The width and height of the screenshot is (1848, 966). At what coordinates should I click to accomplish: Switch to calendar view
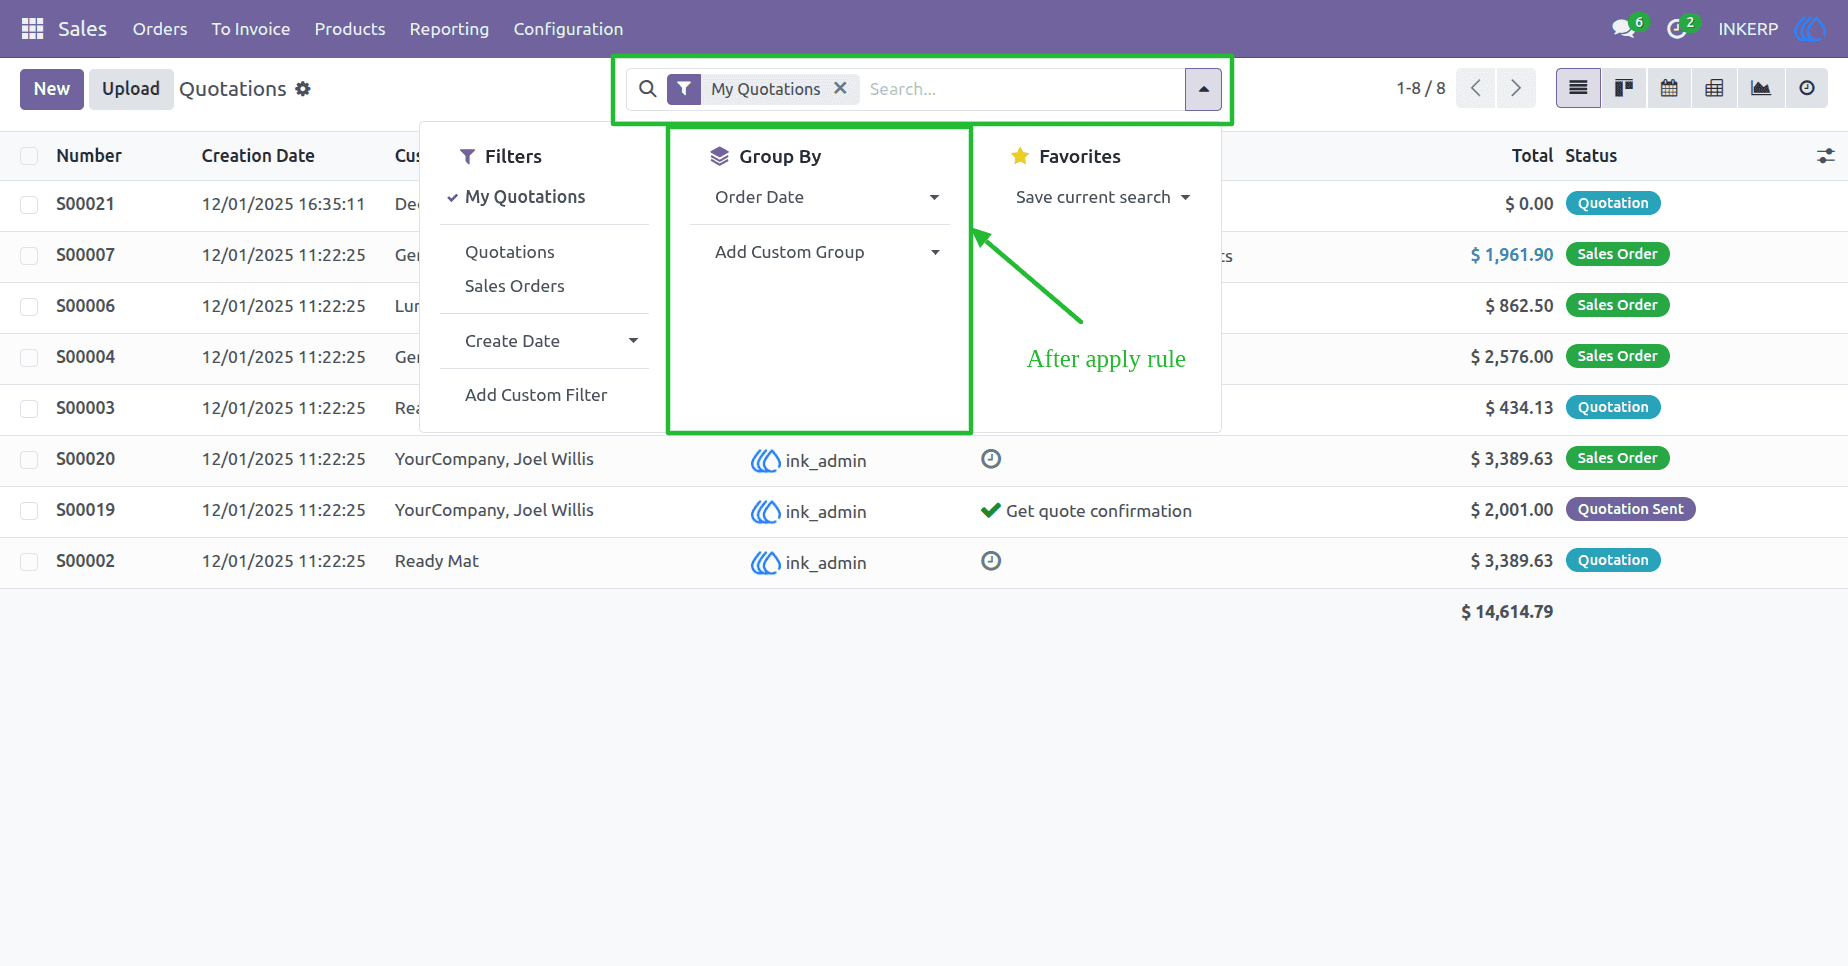pyautogui.click(x=1669, y=89)
